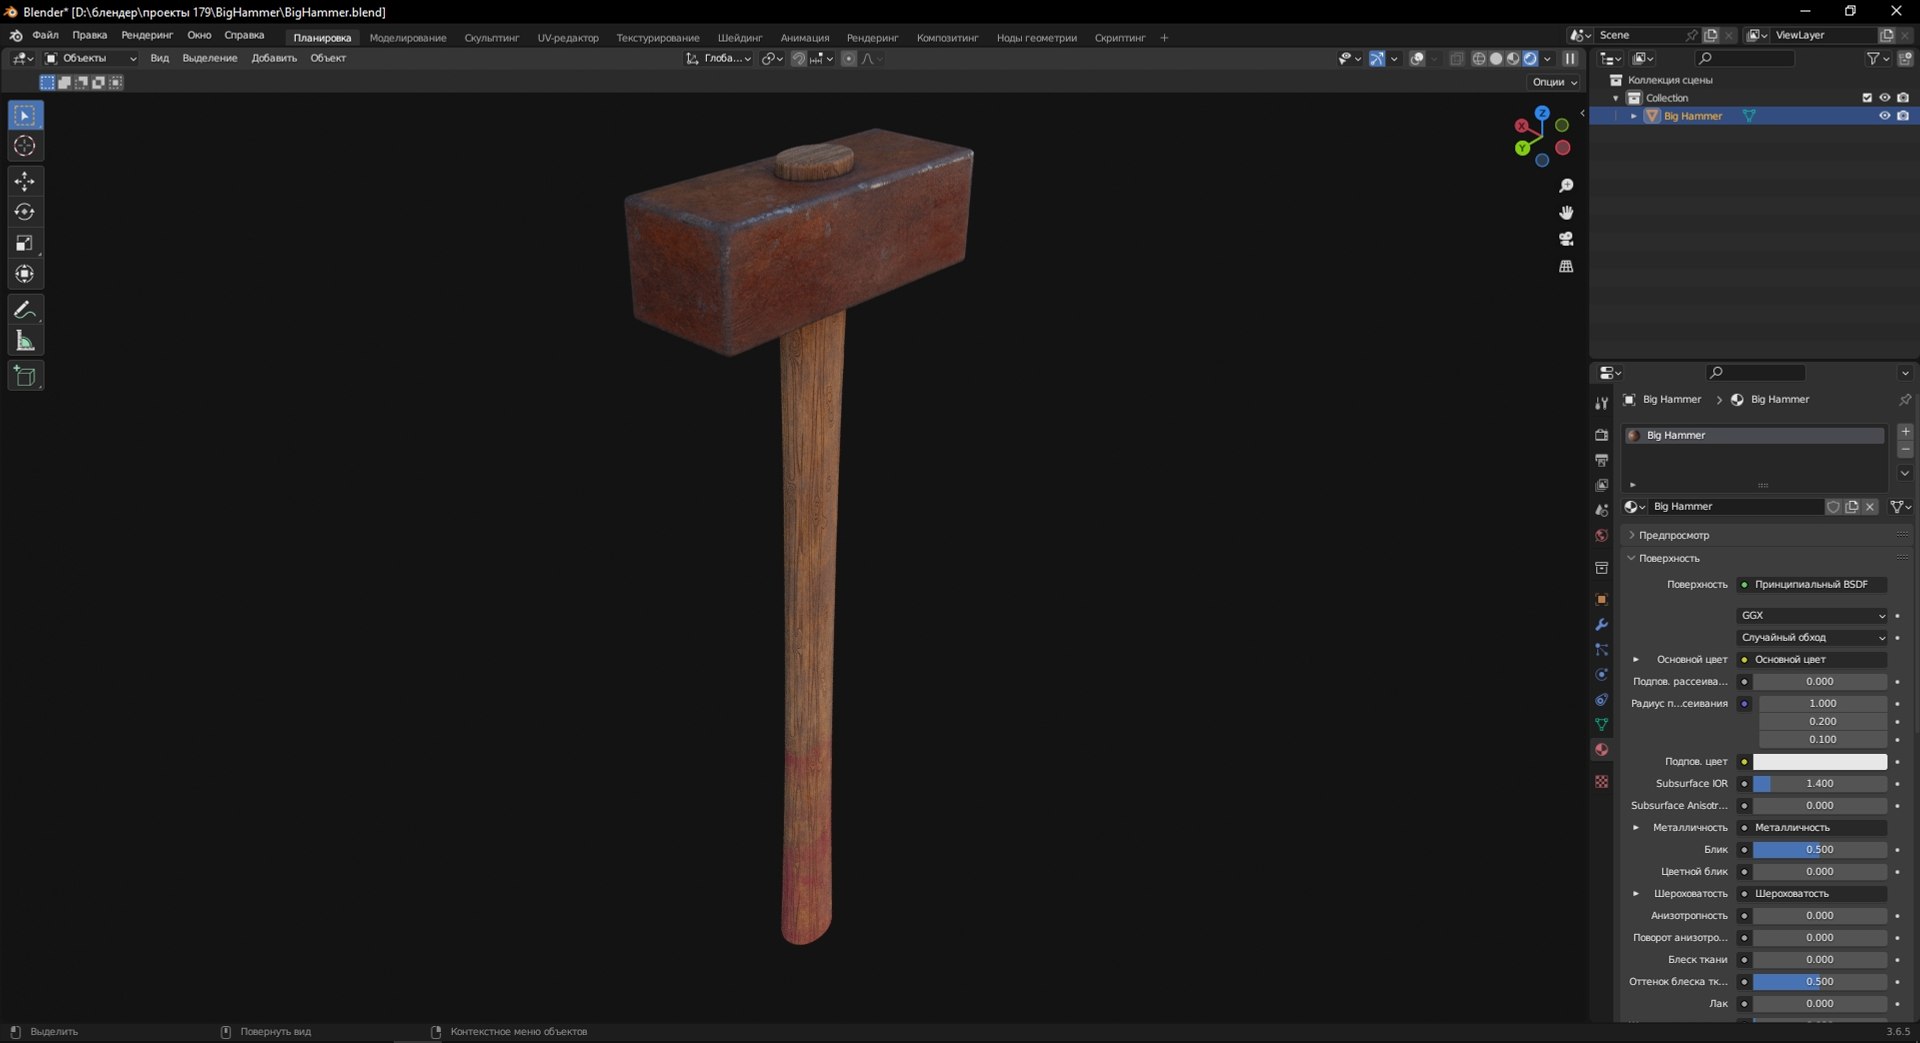Click the Опции button
1920x1043 pixels.
tap(1554, 82)
